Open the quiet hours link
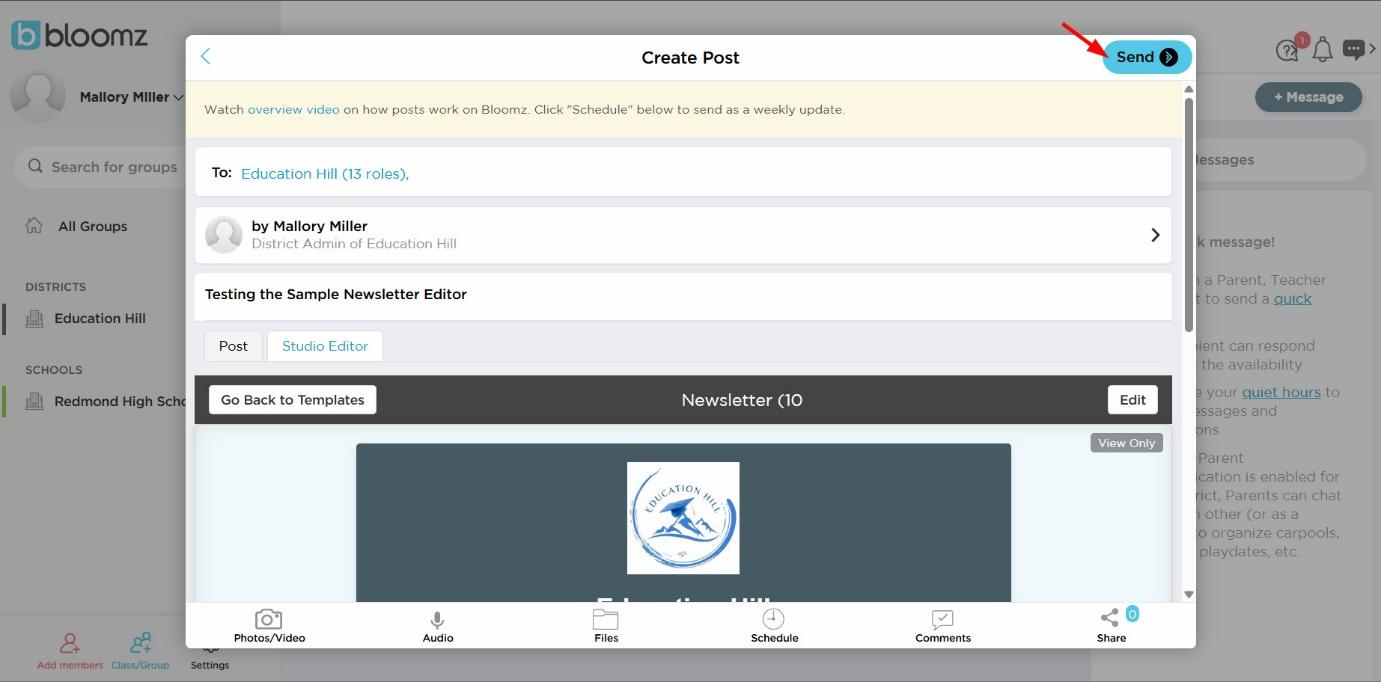1381x682 pixels. 1281,392
